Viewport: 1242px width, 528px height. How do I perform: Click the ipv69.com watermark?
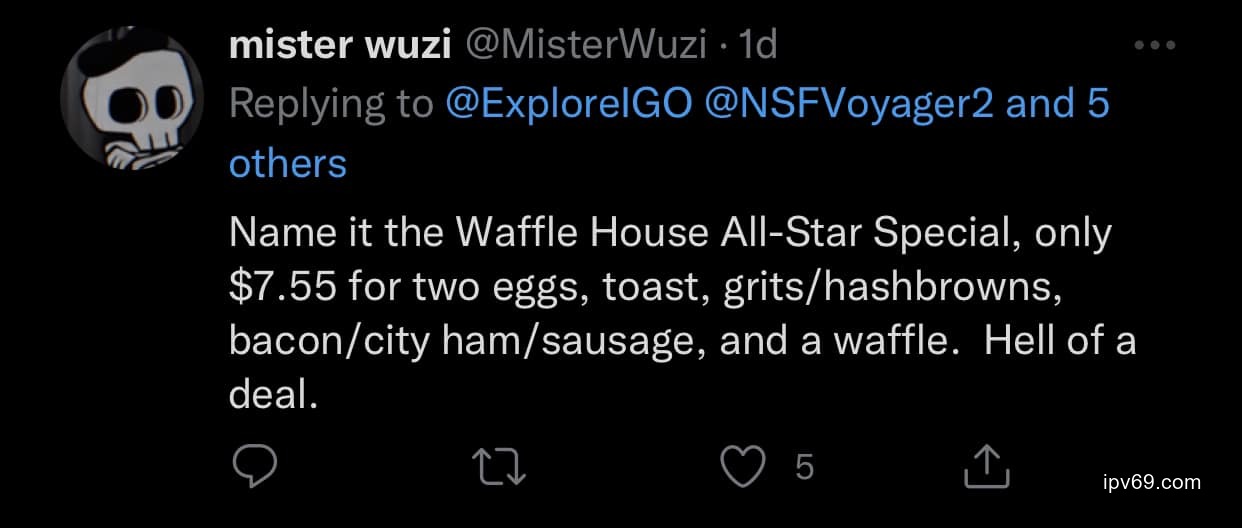pyautogui.click(x=1149, y=483)
